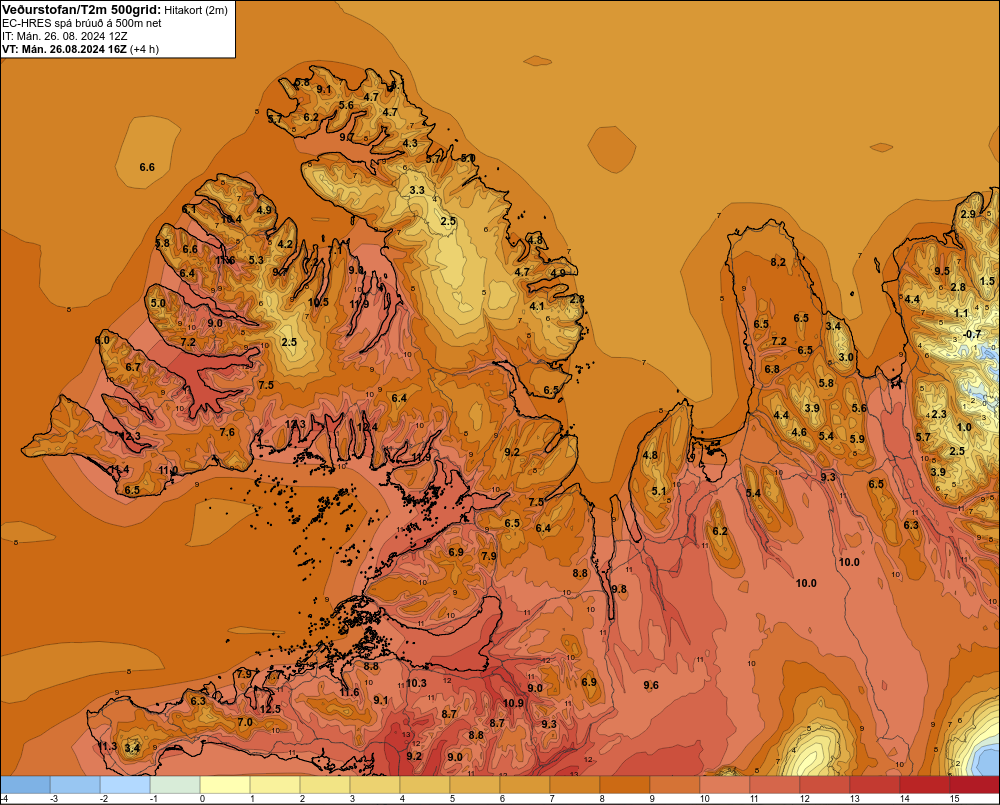Image resolution: width=1000 pixels, height=805 pixels.
Task: Select the 12.4 temperature label
Action: point(367,427)
